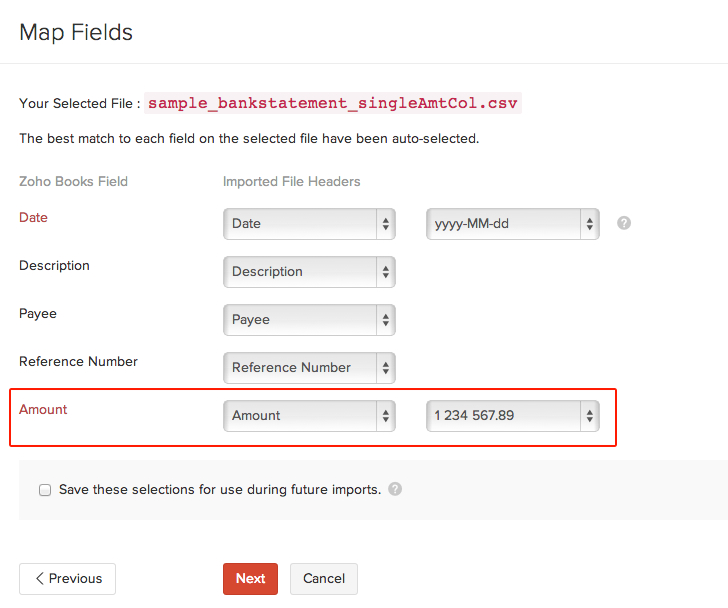The image size is (728, 608).
Task: Open the Date header dropdown
Action: pyautogui.click(x=309, y=223)
